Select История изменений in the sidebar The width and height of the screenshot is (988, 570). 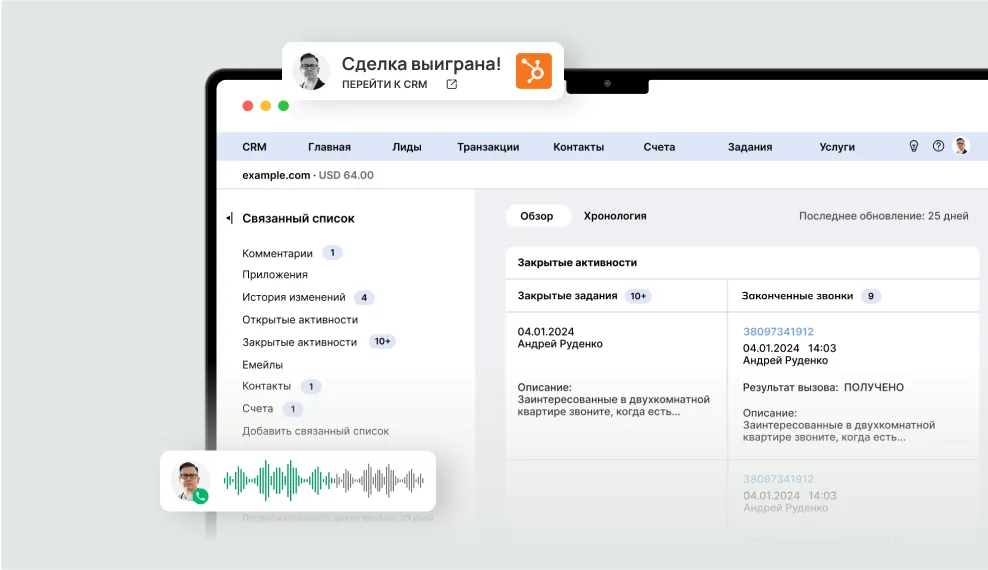[293, 297]
